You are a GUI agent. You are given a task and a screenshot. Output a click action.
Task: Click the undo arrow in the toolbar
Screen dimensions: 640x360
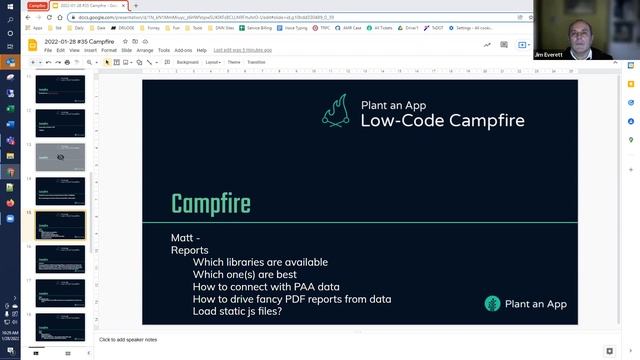tap(49, 62)
